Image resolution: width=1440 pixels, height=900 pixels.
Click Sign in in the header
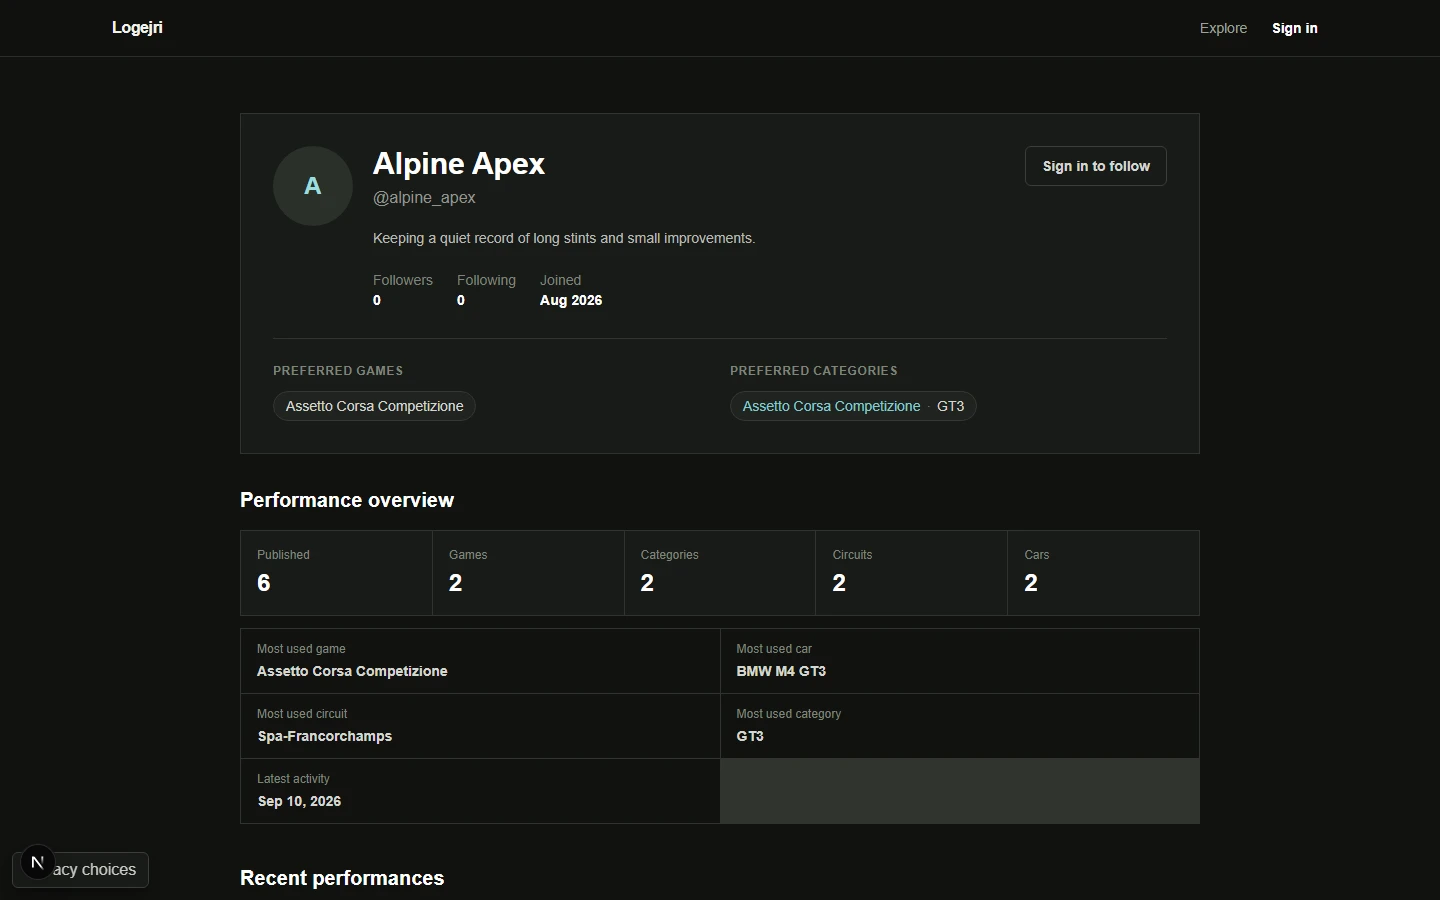point(1294,28)
